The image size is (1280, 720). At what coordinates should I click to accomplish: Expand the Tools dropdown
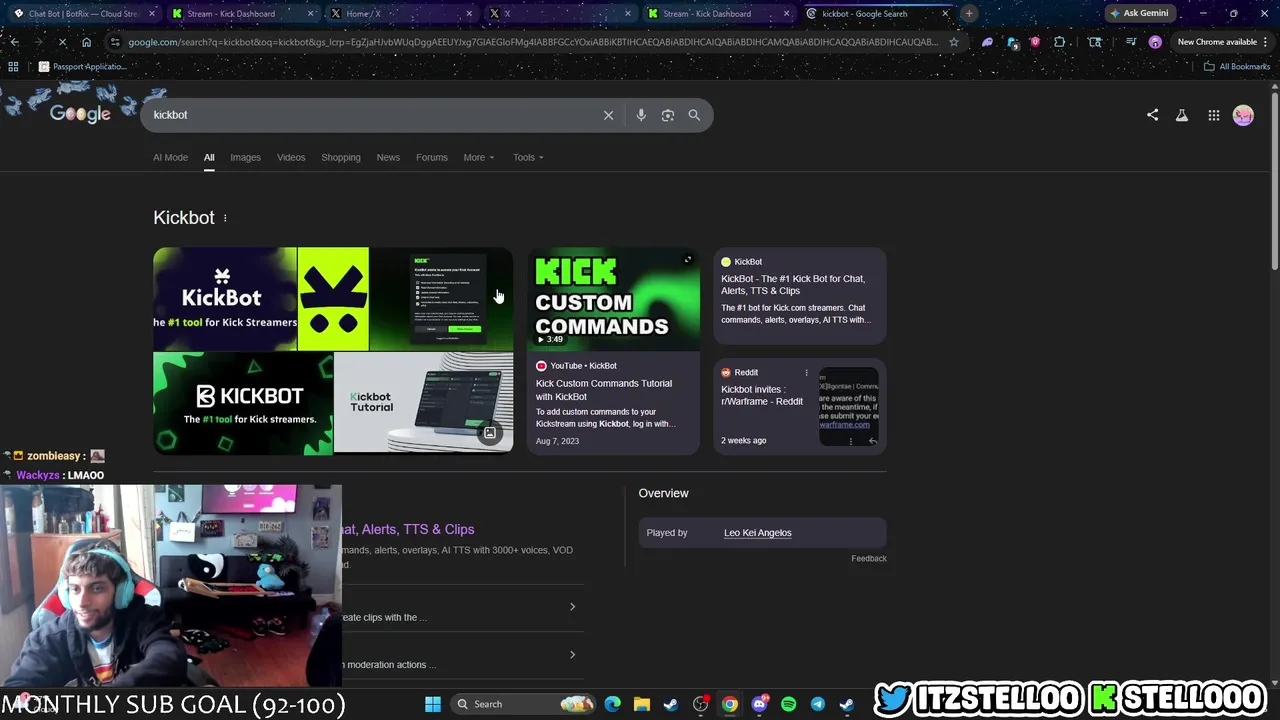point(528,157)
